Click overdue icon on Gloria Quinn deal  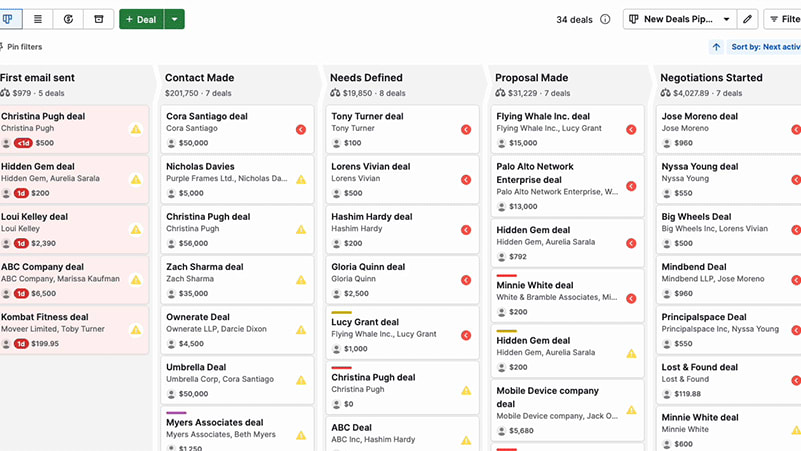(466, 280)
